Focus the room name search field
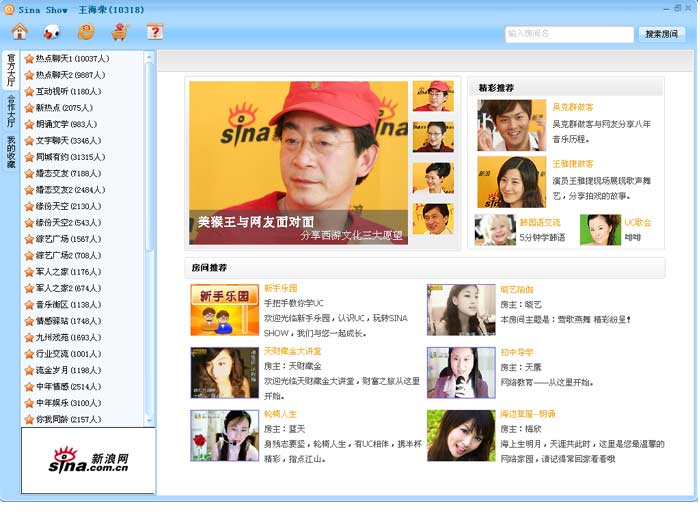700x525 pixels. pyautogui.click(x=569, y=34)
